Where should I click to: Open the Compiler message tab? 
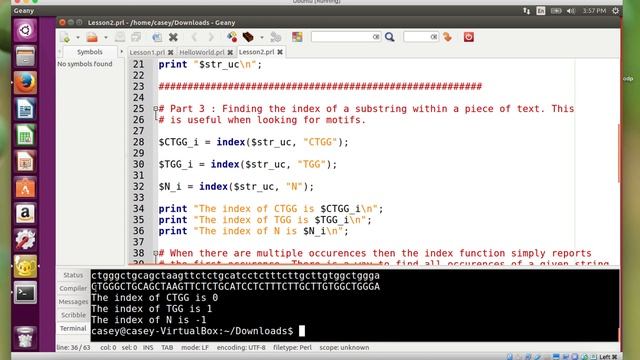(x=73, y=288)
